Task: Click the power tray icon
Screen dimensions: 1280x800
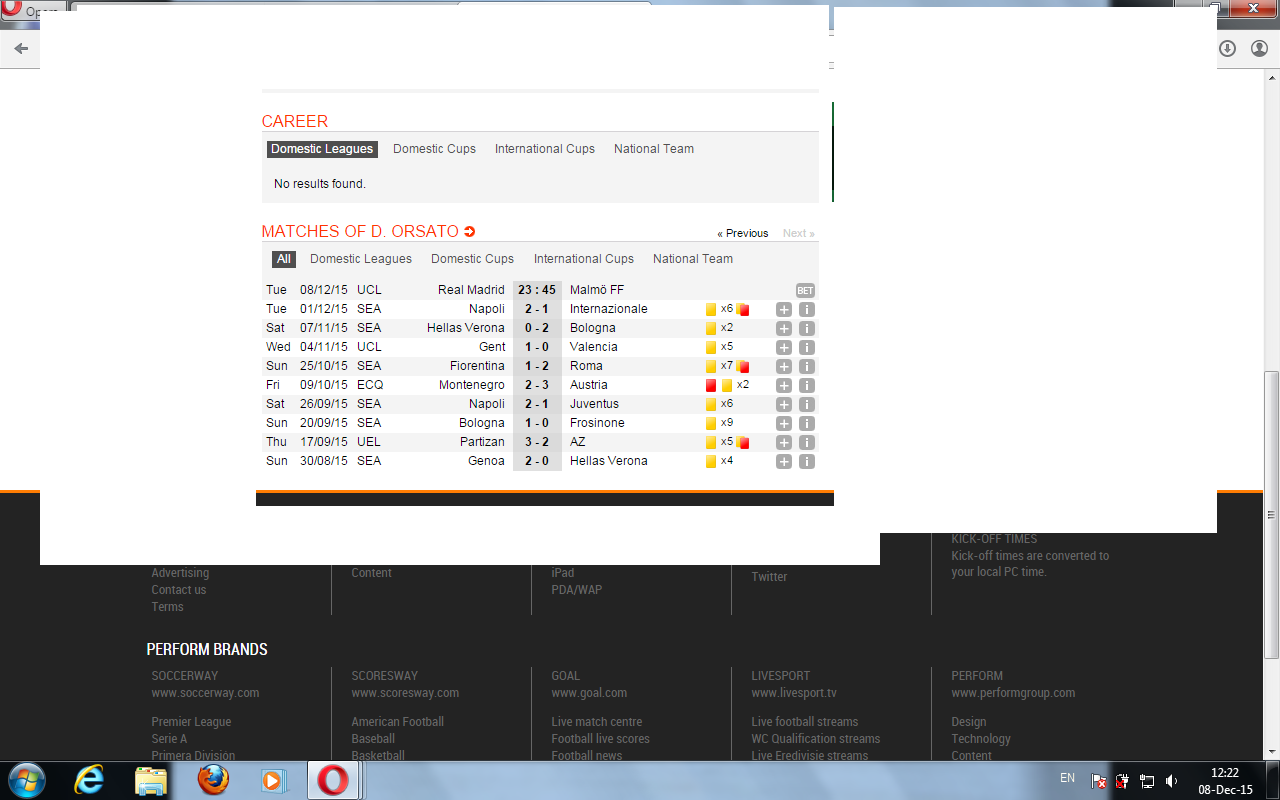Action: (1122, 781)
